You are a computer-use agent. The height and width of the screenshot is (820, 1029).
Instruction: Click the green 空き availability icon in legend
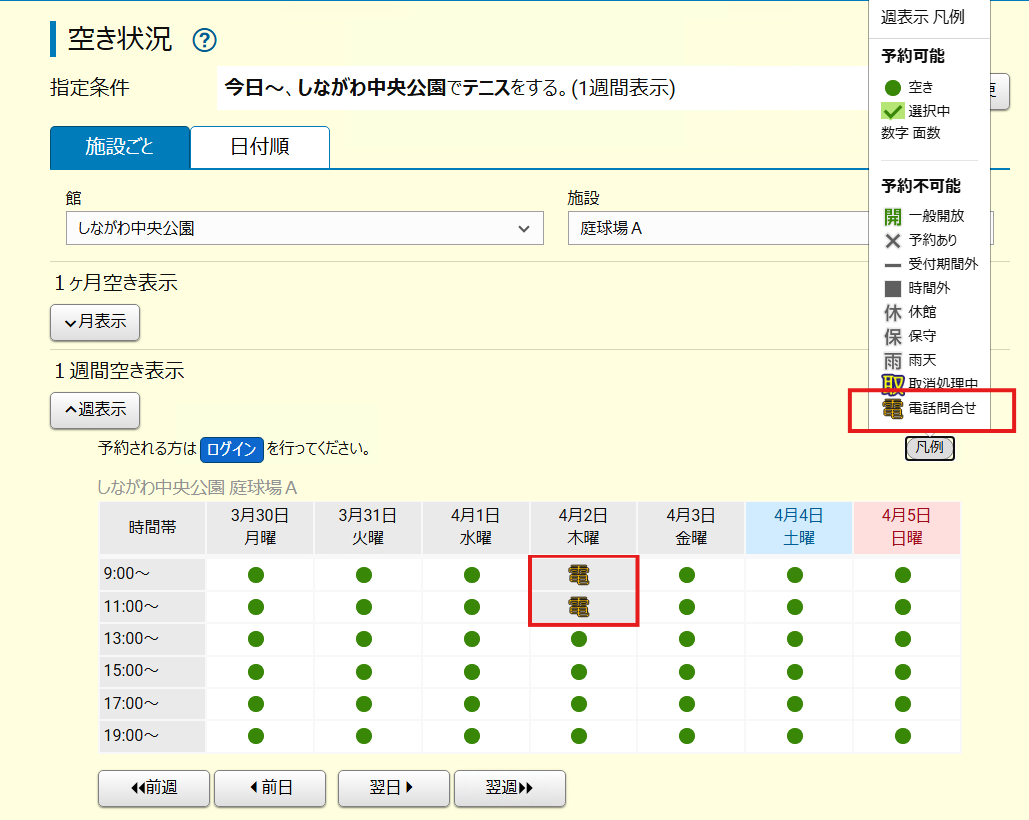click(895, 87)
